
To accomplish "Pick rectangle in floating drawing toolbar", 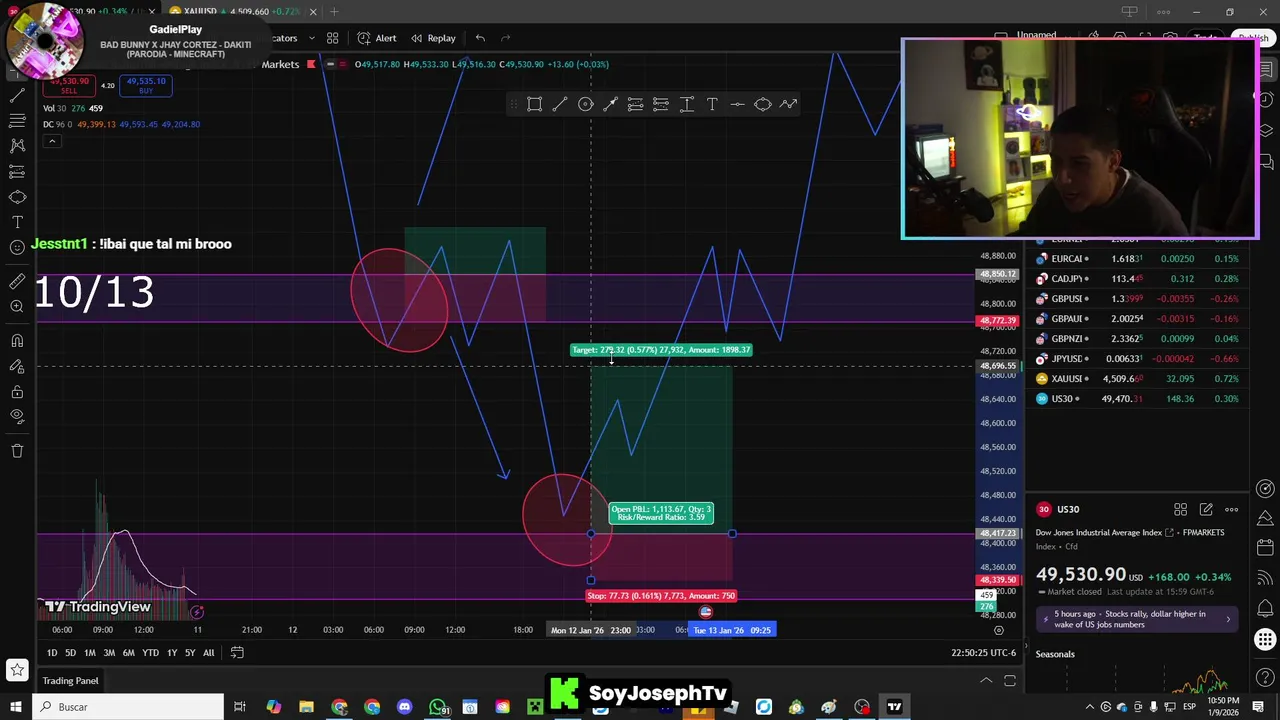I will click(535, 104).
